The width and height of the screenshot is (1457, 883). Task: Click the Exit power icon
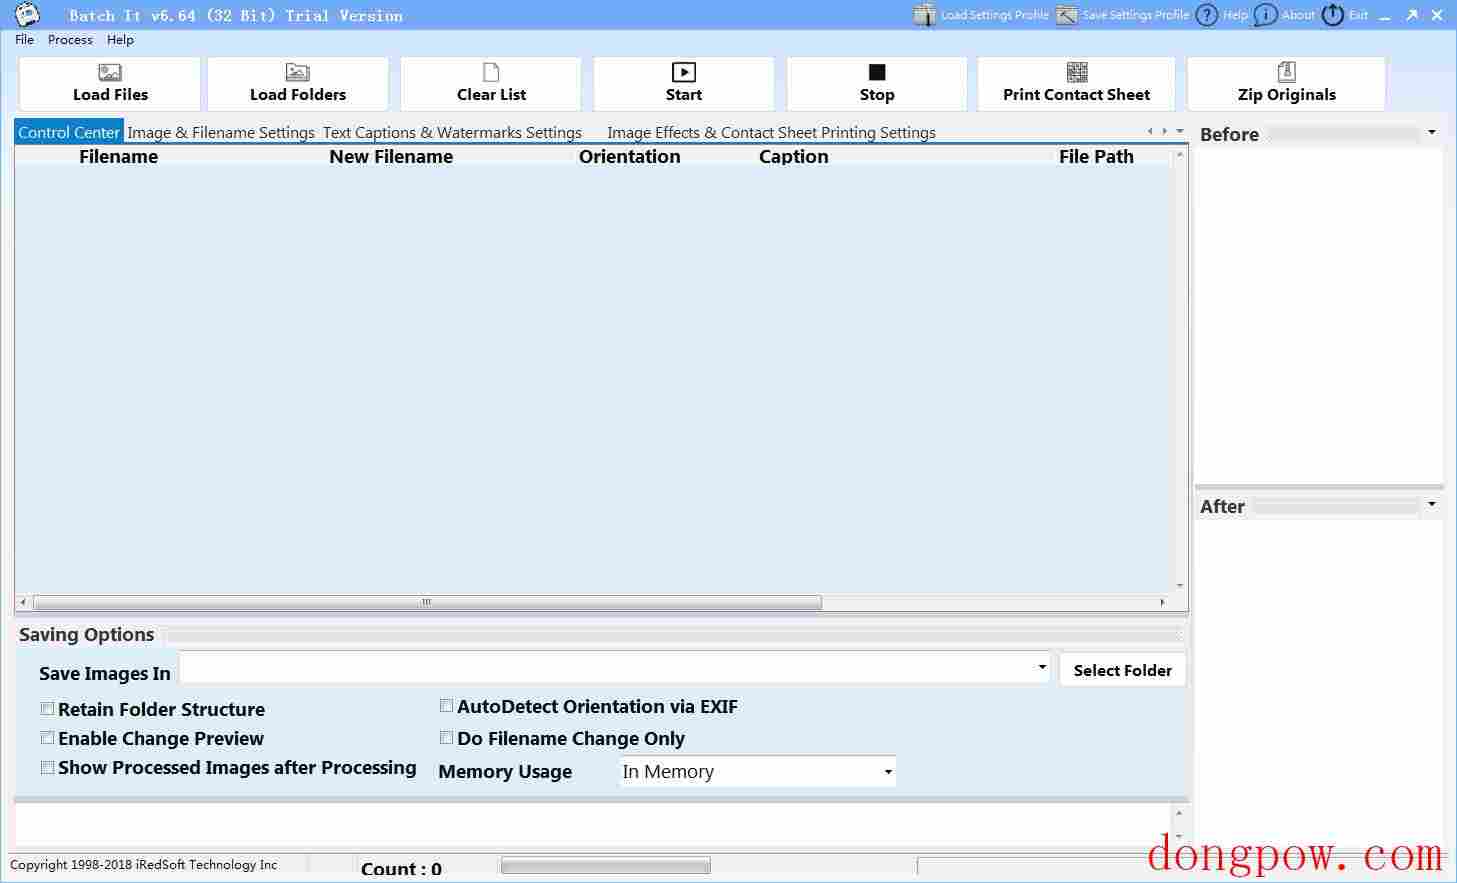click(1333, 15)
